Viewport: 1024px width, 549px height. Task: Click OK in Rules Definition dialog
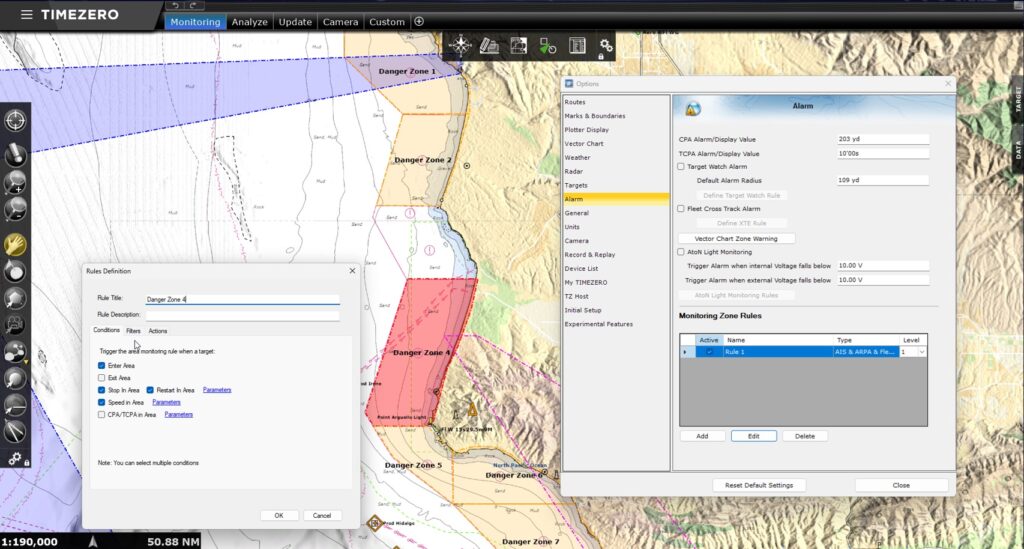pyautogui.click(x=279, y=516)
